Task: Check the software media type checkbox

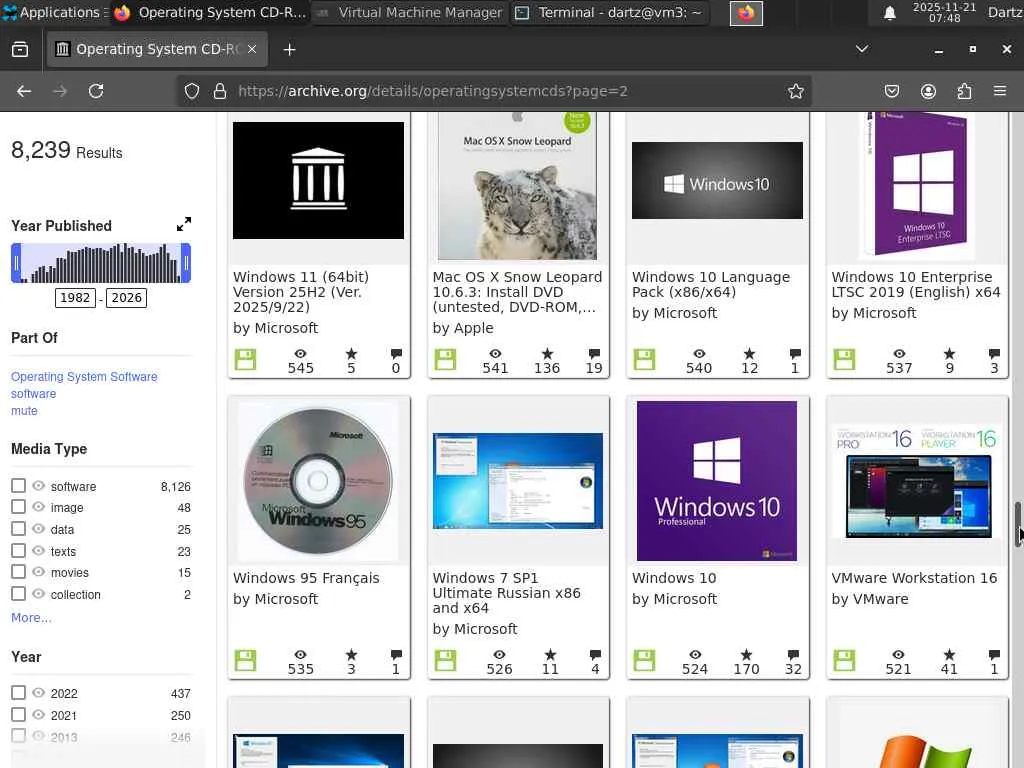Action: (18, 486)
